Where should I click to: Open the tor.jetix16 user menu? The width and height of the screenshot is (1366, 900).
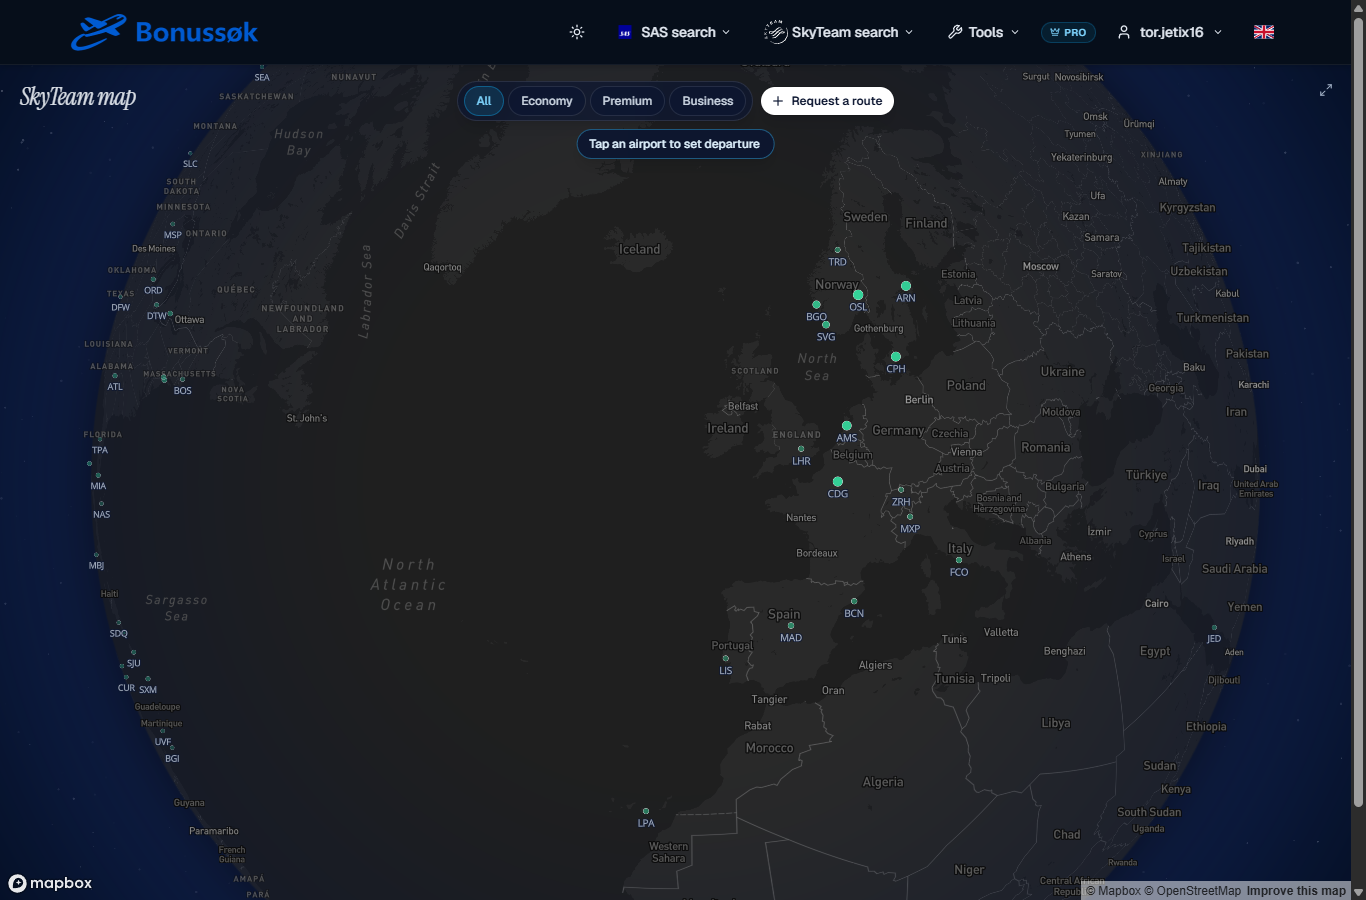tap(1170, 32)
